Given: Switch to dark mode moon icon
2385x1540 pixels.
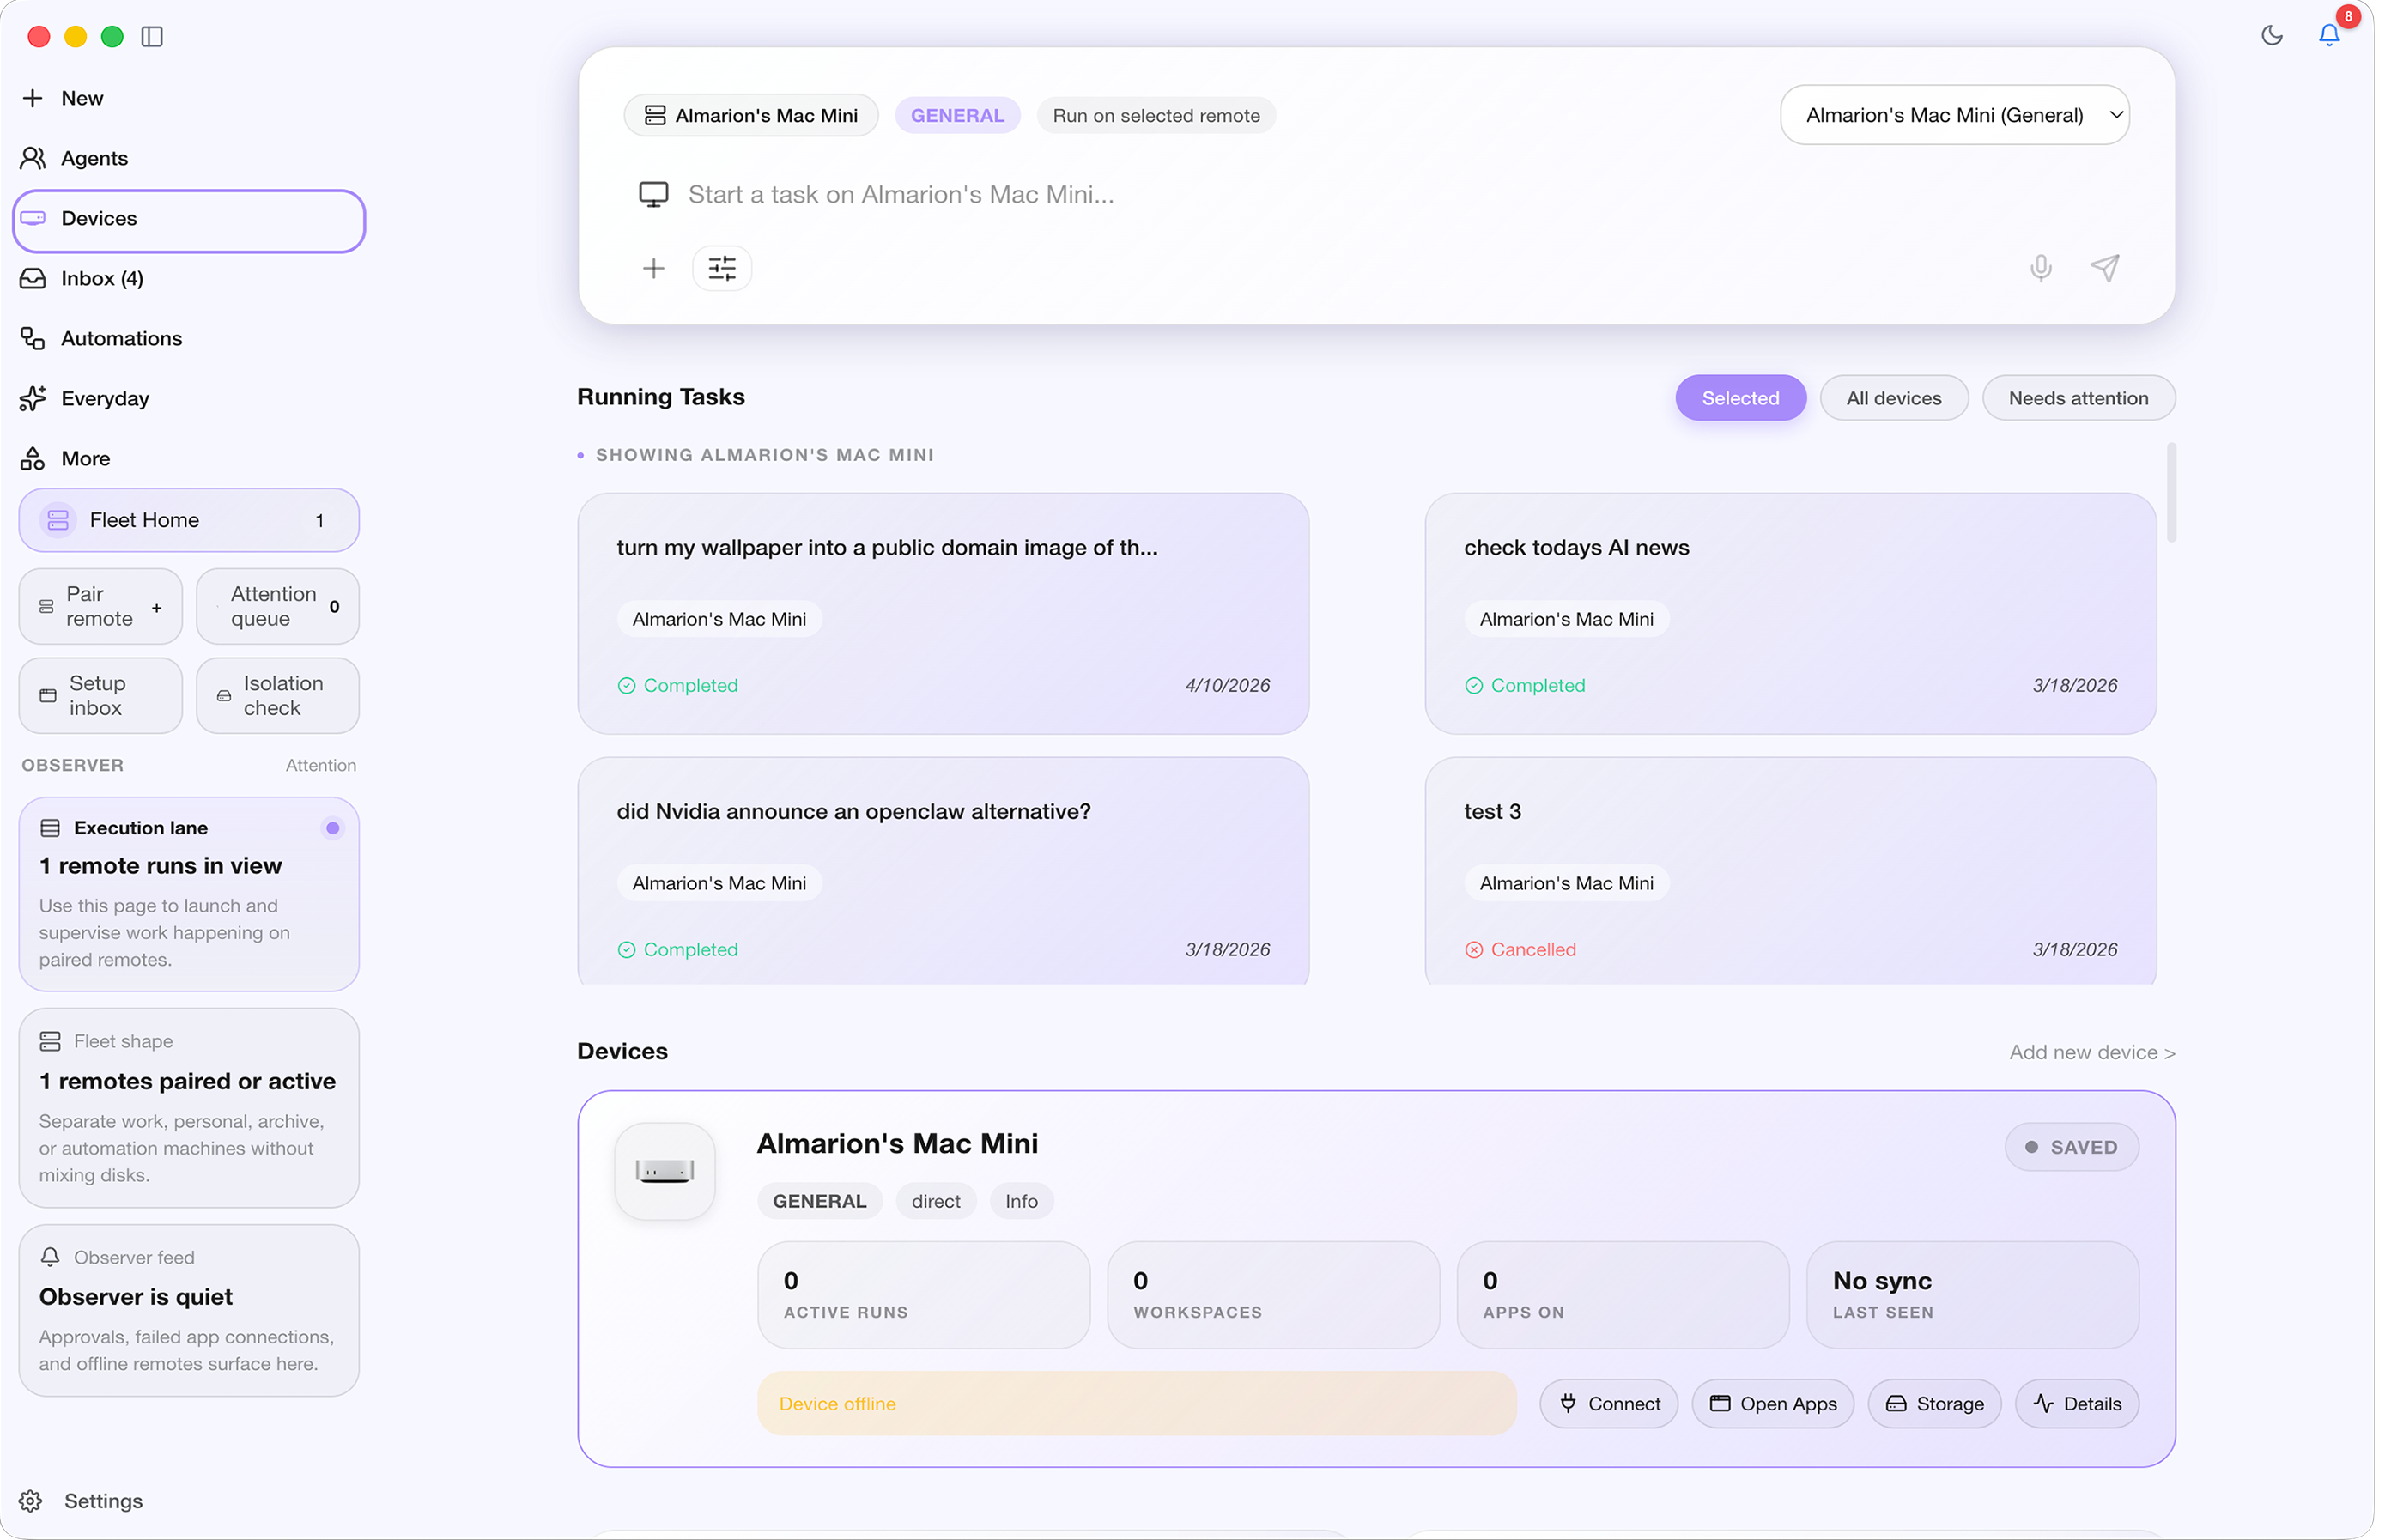Looking at the screenshot, I should 2271,36.
